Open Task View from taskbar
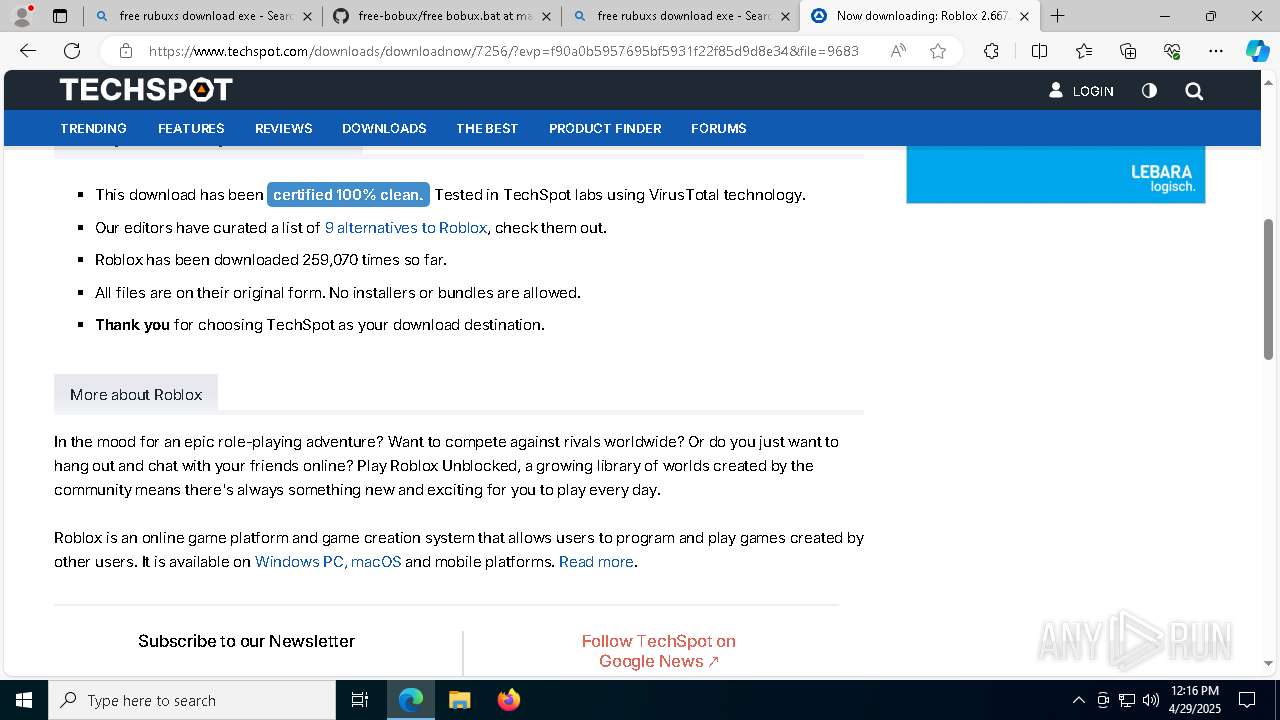Viewport: 1280px width, 720px height. point(360,700)
